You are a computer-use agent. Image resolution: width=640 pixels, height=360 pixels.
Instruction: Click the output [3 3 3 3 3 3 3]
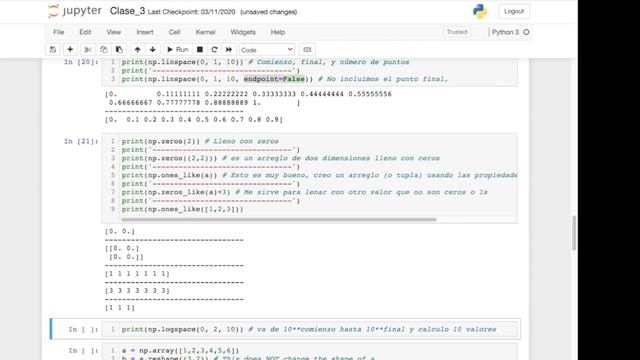[137, 291]
